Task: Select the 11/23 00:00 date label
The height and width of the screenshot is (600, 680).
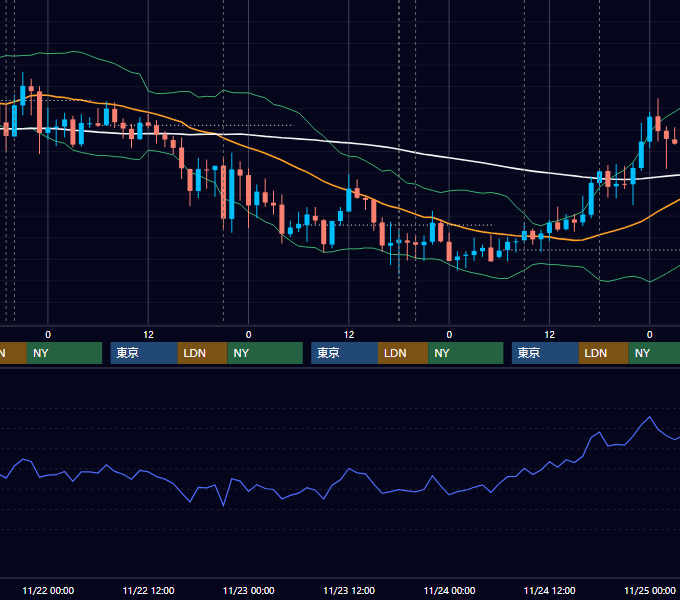Action: [248, 590]
